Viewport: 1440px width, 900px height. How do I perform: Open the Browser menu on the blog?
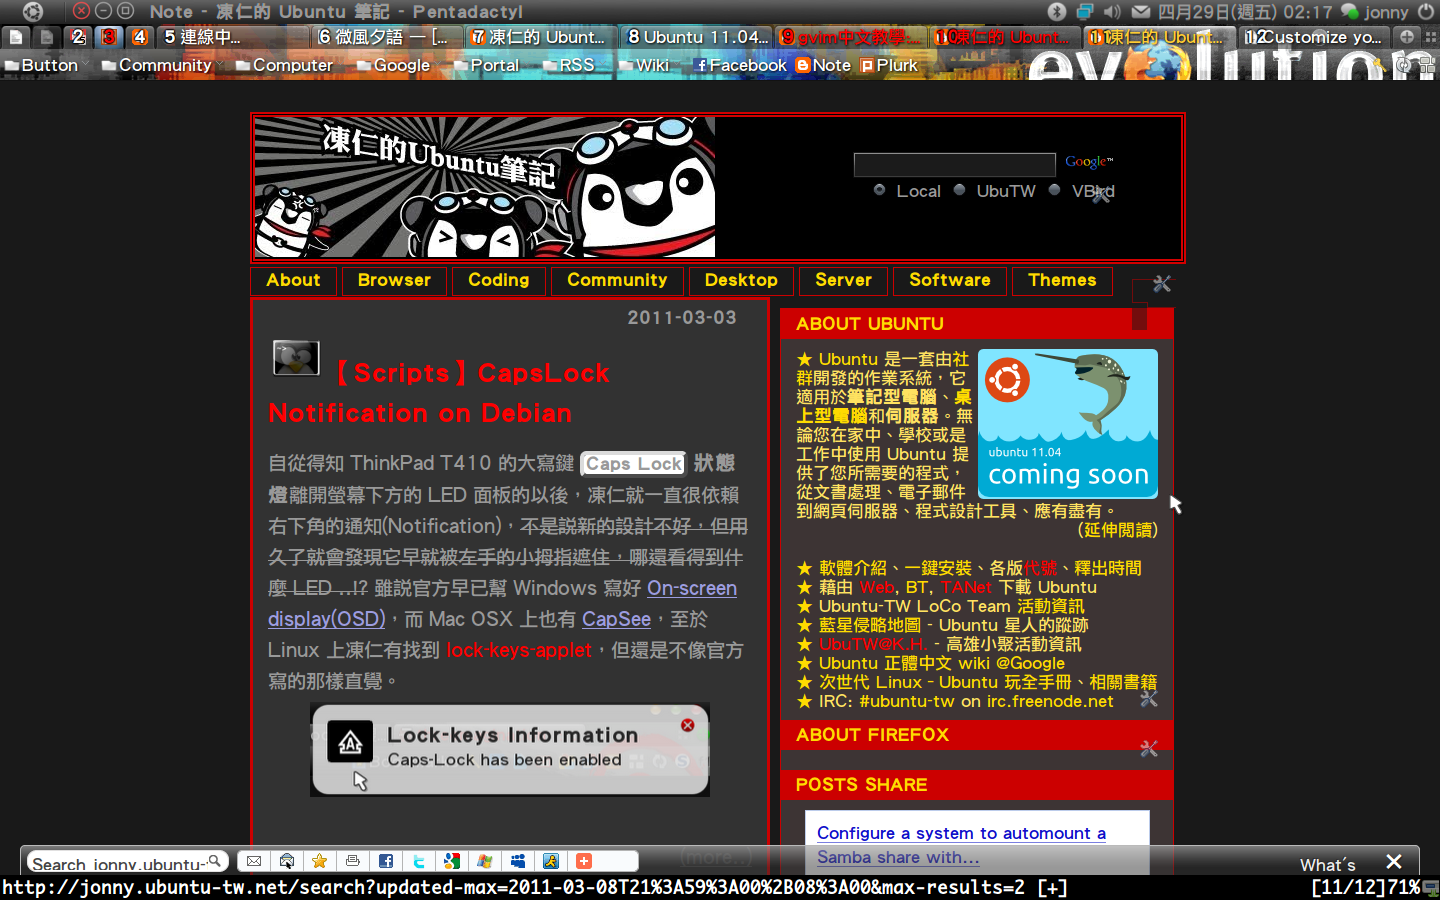[394, 281]
